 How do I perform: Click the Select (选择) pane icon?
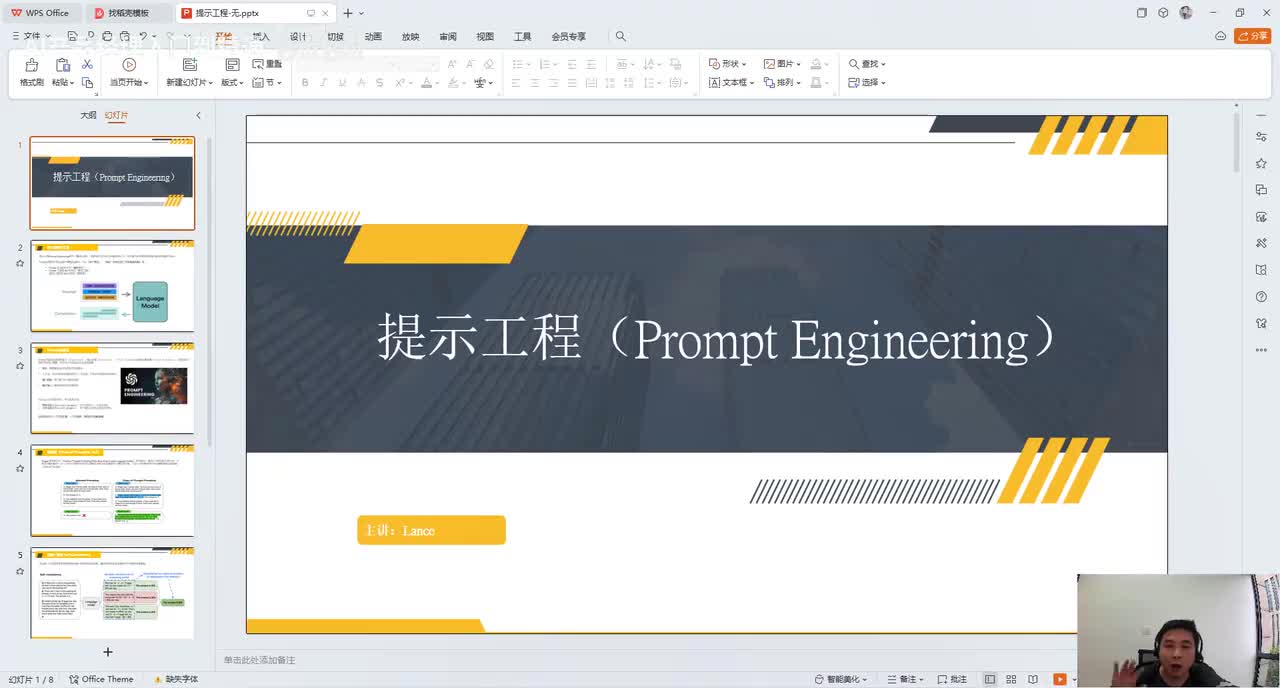[854, 83]
